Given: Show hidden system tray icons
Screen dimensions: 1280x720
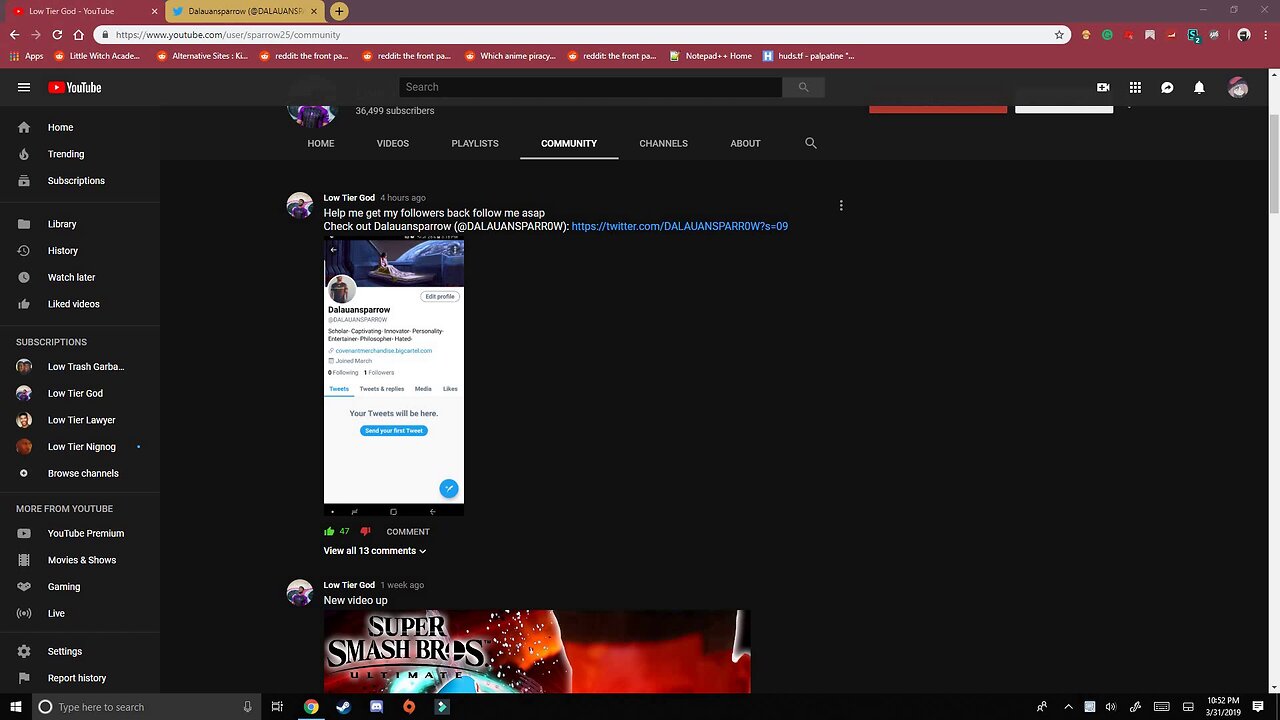Looking at the screenshot, I should click(1067, 707).
